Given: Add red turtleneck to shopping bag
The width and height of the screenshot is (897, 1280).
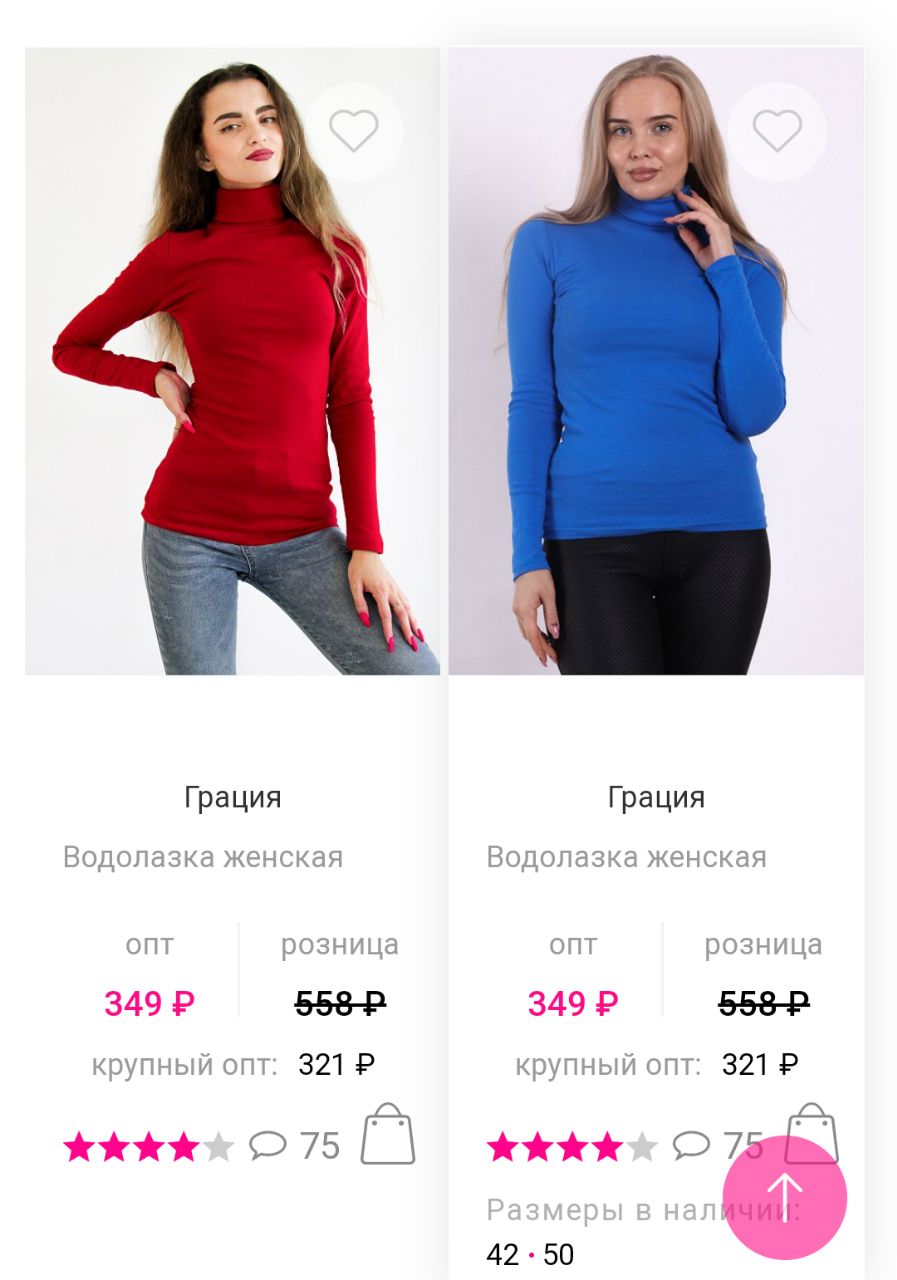Looking at the screenshot, I should click(388, 1134).
